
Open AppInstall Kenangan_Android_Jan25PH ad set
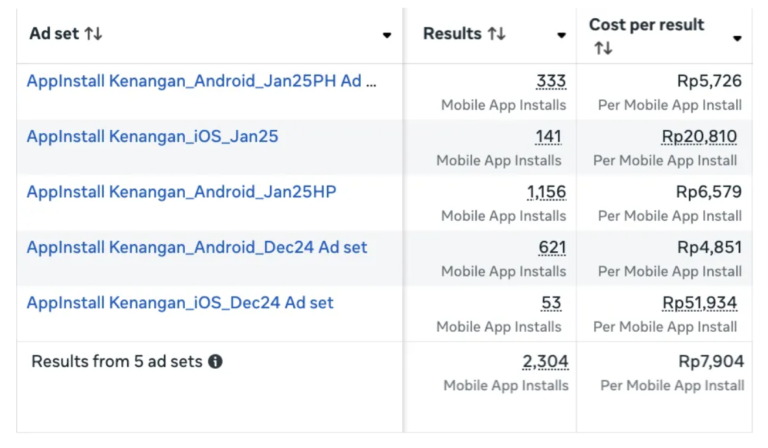click(x=201, y=81)
